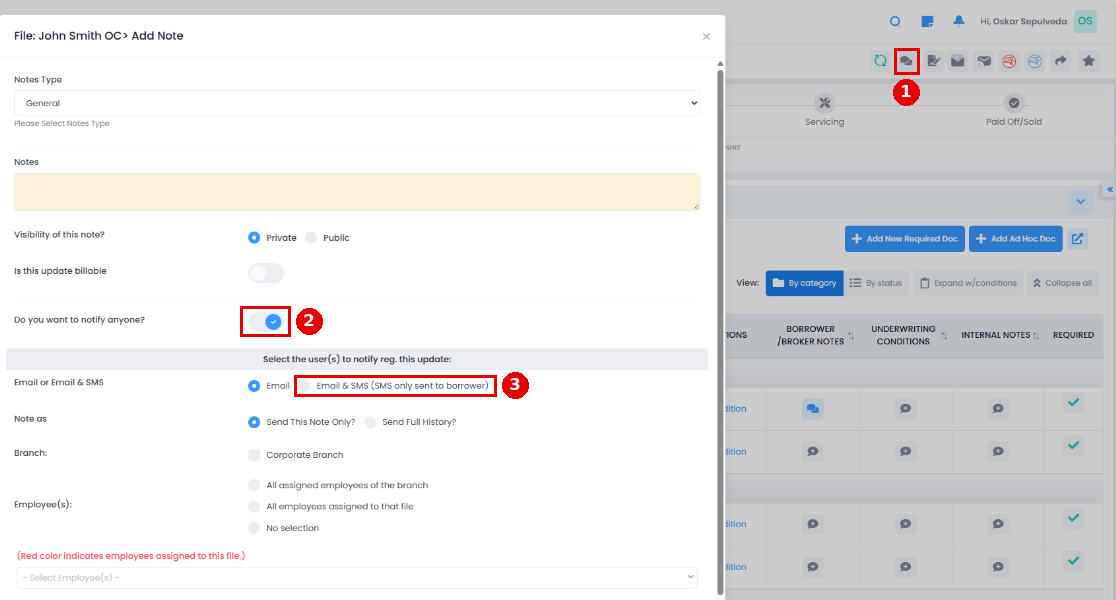Open the Select Employee(s) dropdown
Screen dimensions: 1116x600
pyautogui.click(x=357, y=577)
